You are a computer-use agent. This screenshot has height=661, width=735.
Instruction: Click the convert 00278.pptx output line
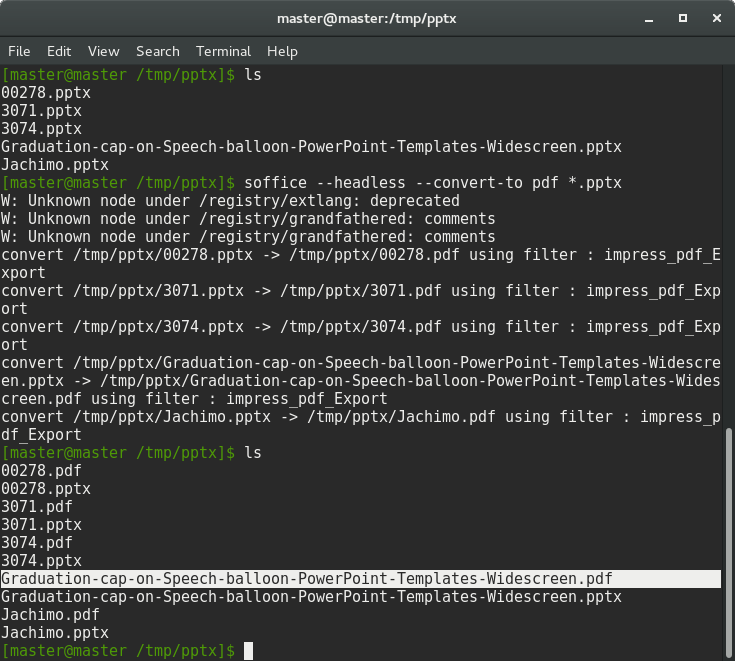[360, 263]
